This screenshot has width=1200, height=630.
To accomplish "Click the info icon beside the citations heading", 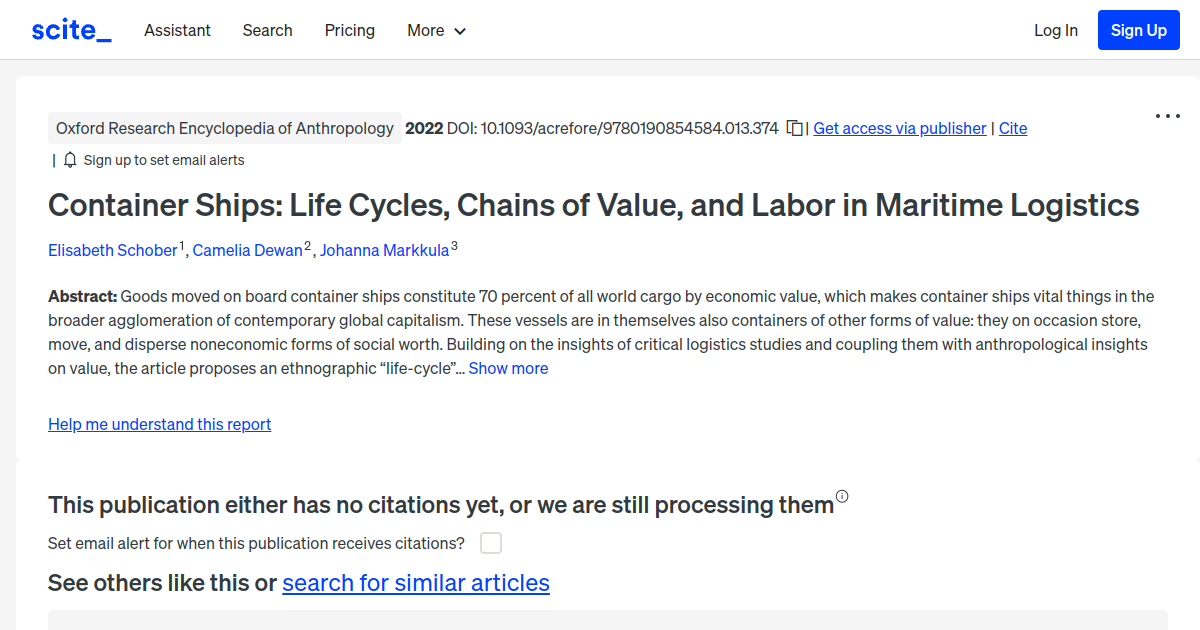I will [x=841, y=496].
